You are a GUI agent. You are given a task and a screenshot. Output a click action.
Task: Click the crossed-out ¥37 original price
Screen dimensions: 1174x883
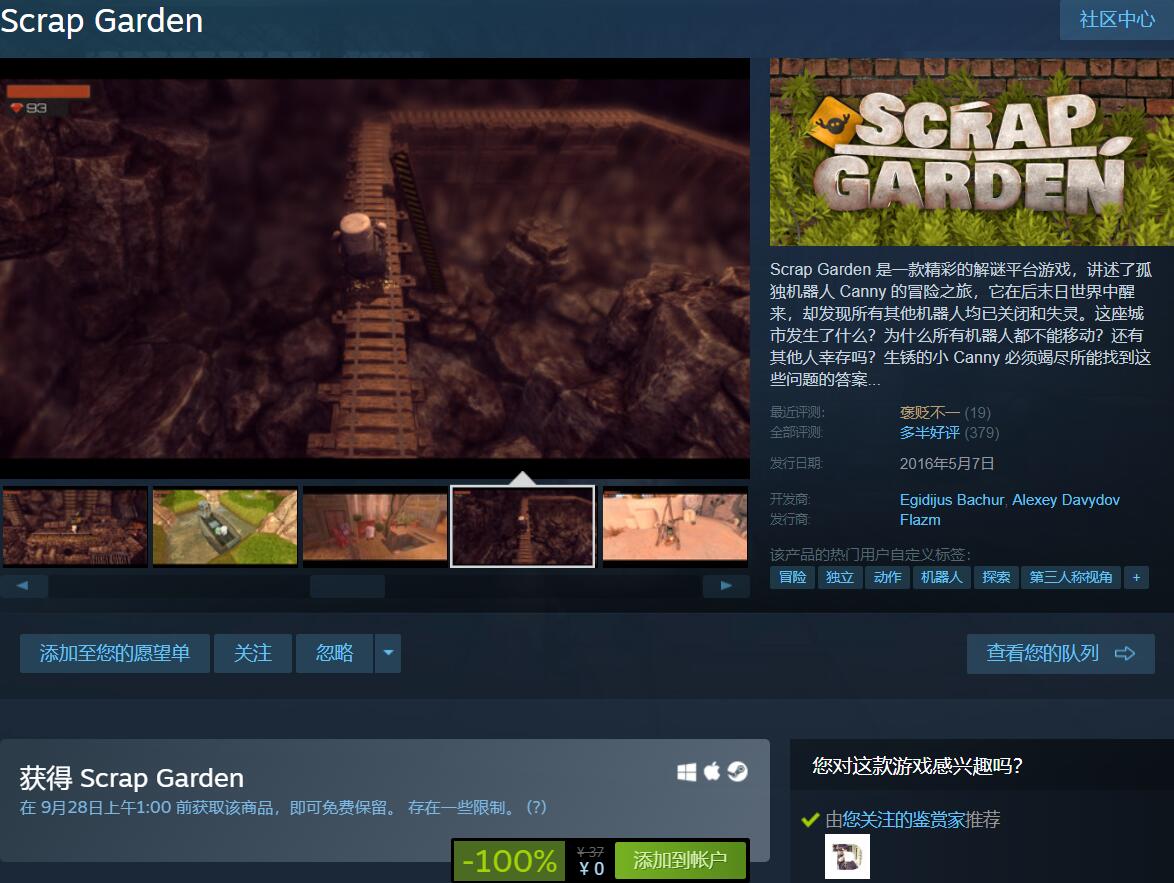pyautogui.click(x=590, y=852)
